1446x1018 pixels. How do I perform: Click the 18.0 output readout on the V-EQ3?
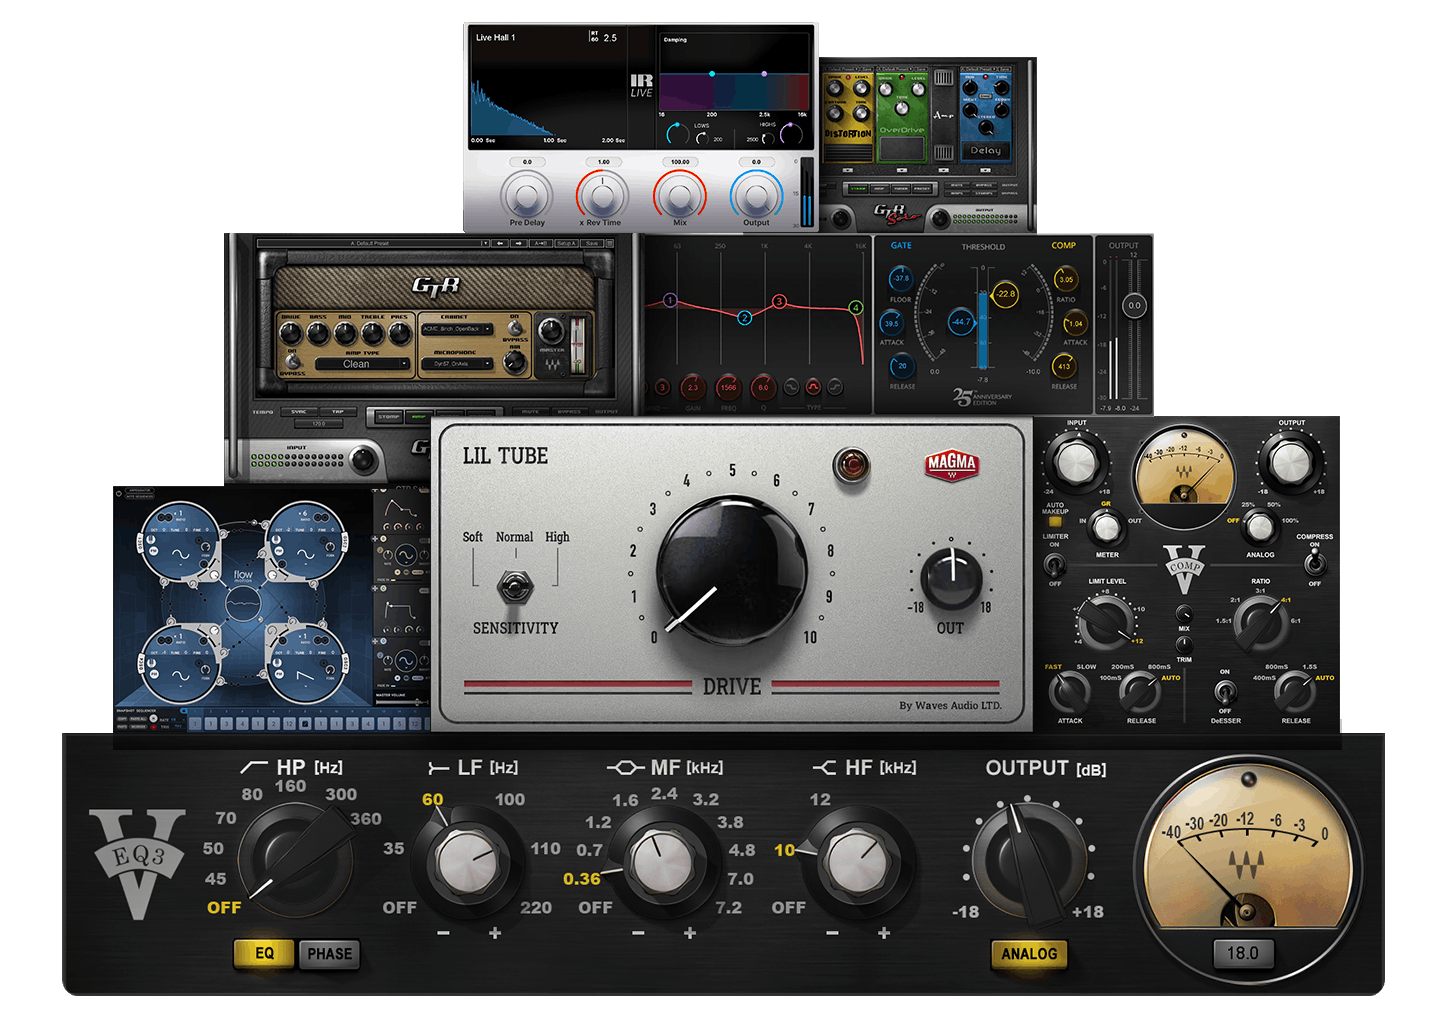(x=1245, y=953)
